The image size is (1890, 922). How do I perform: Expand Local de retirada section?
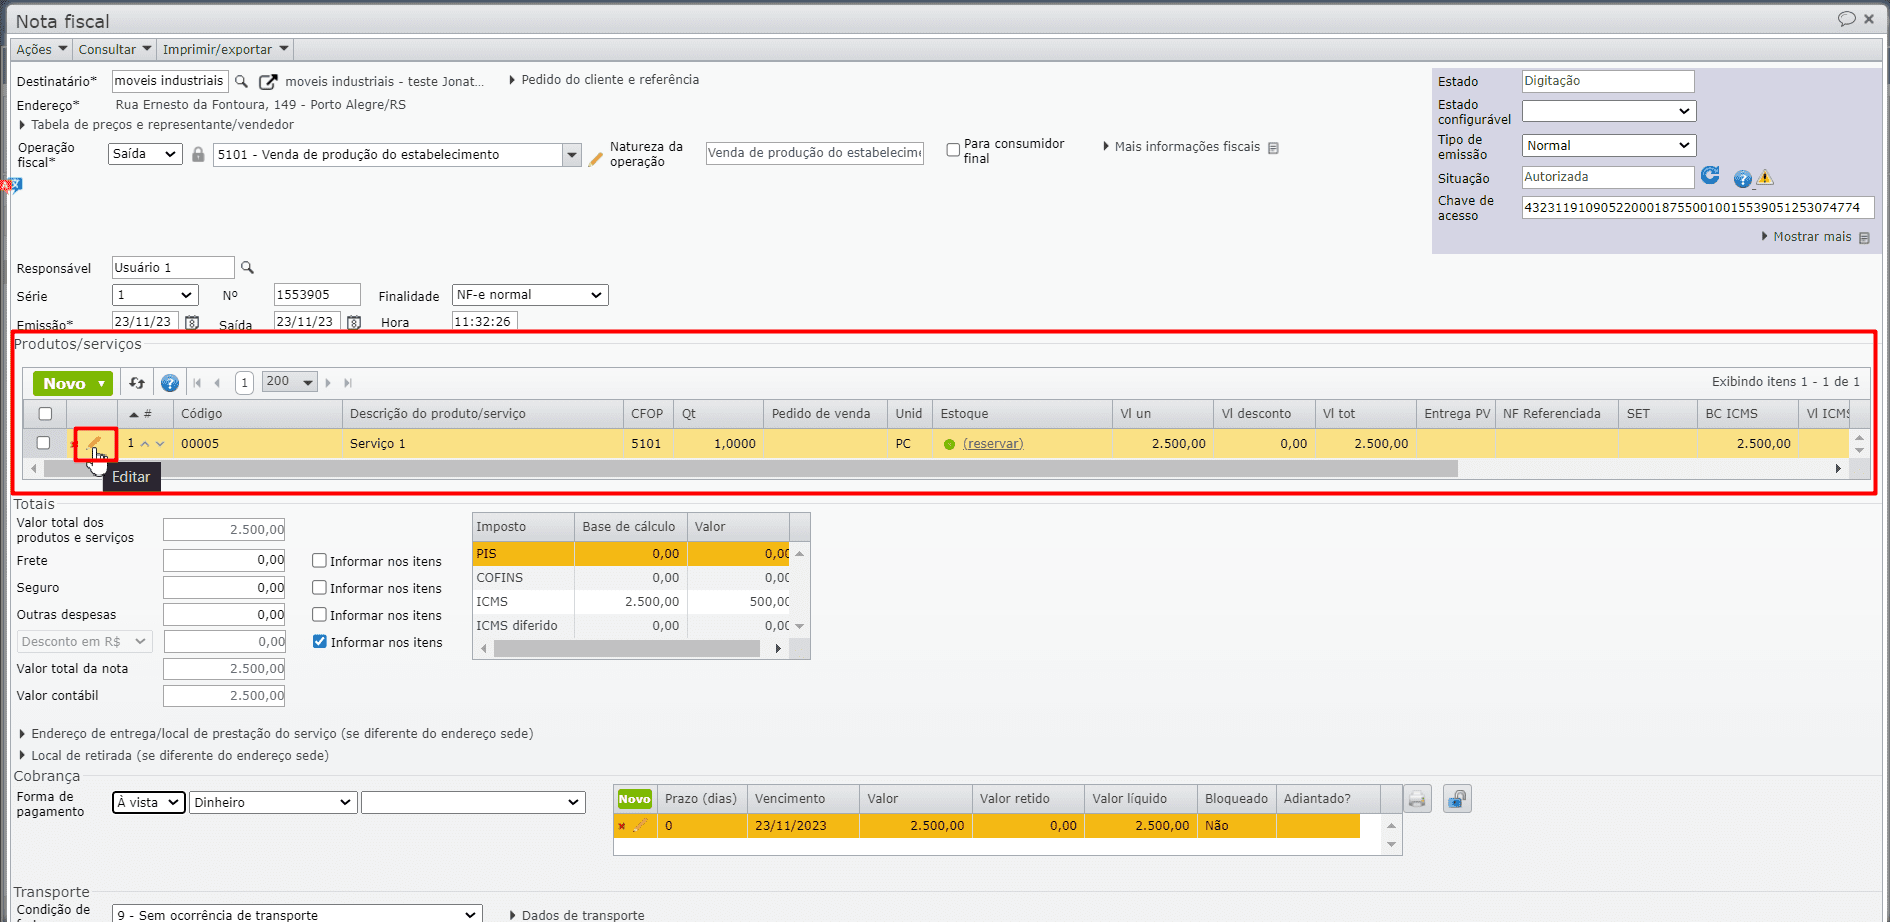[174, 756]
